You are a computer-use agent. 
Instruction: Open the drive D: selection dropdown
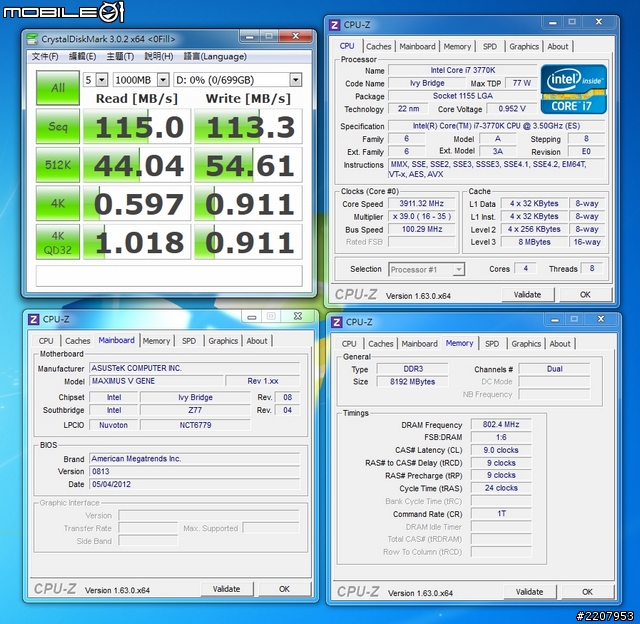click(x=238, y=80)
